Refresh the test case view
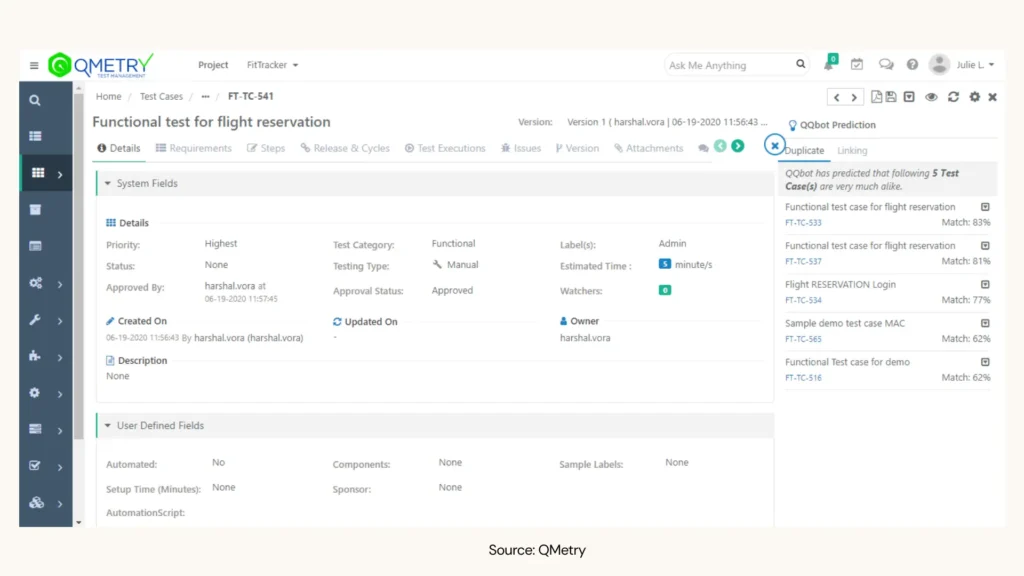 (953, 97)
